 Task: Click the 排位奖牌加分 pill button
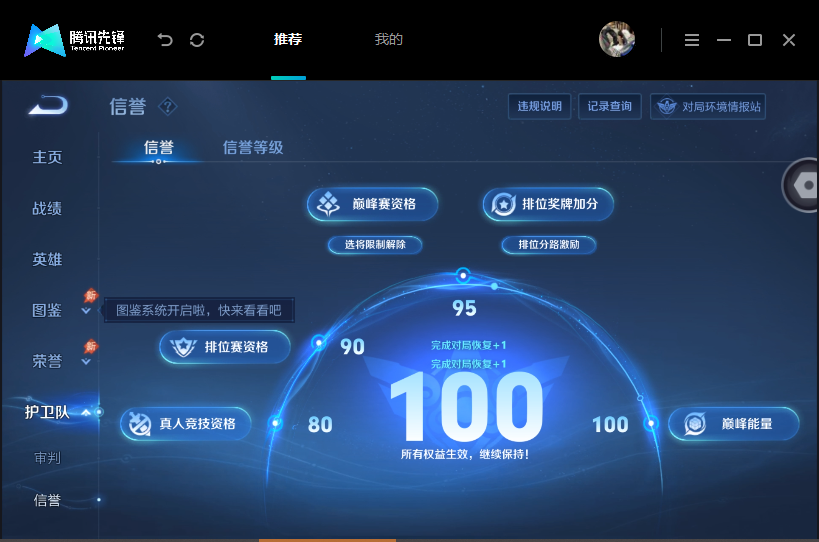tap(548, 204)
